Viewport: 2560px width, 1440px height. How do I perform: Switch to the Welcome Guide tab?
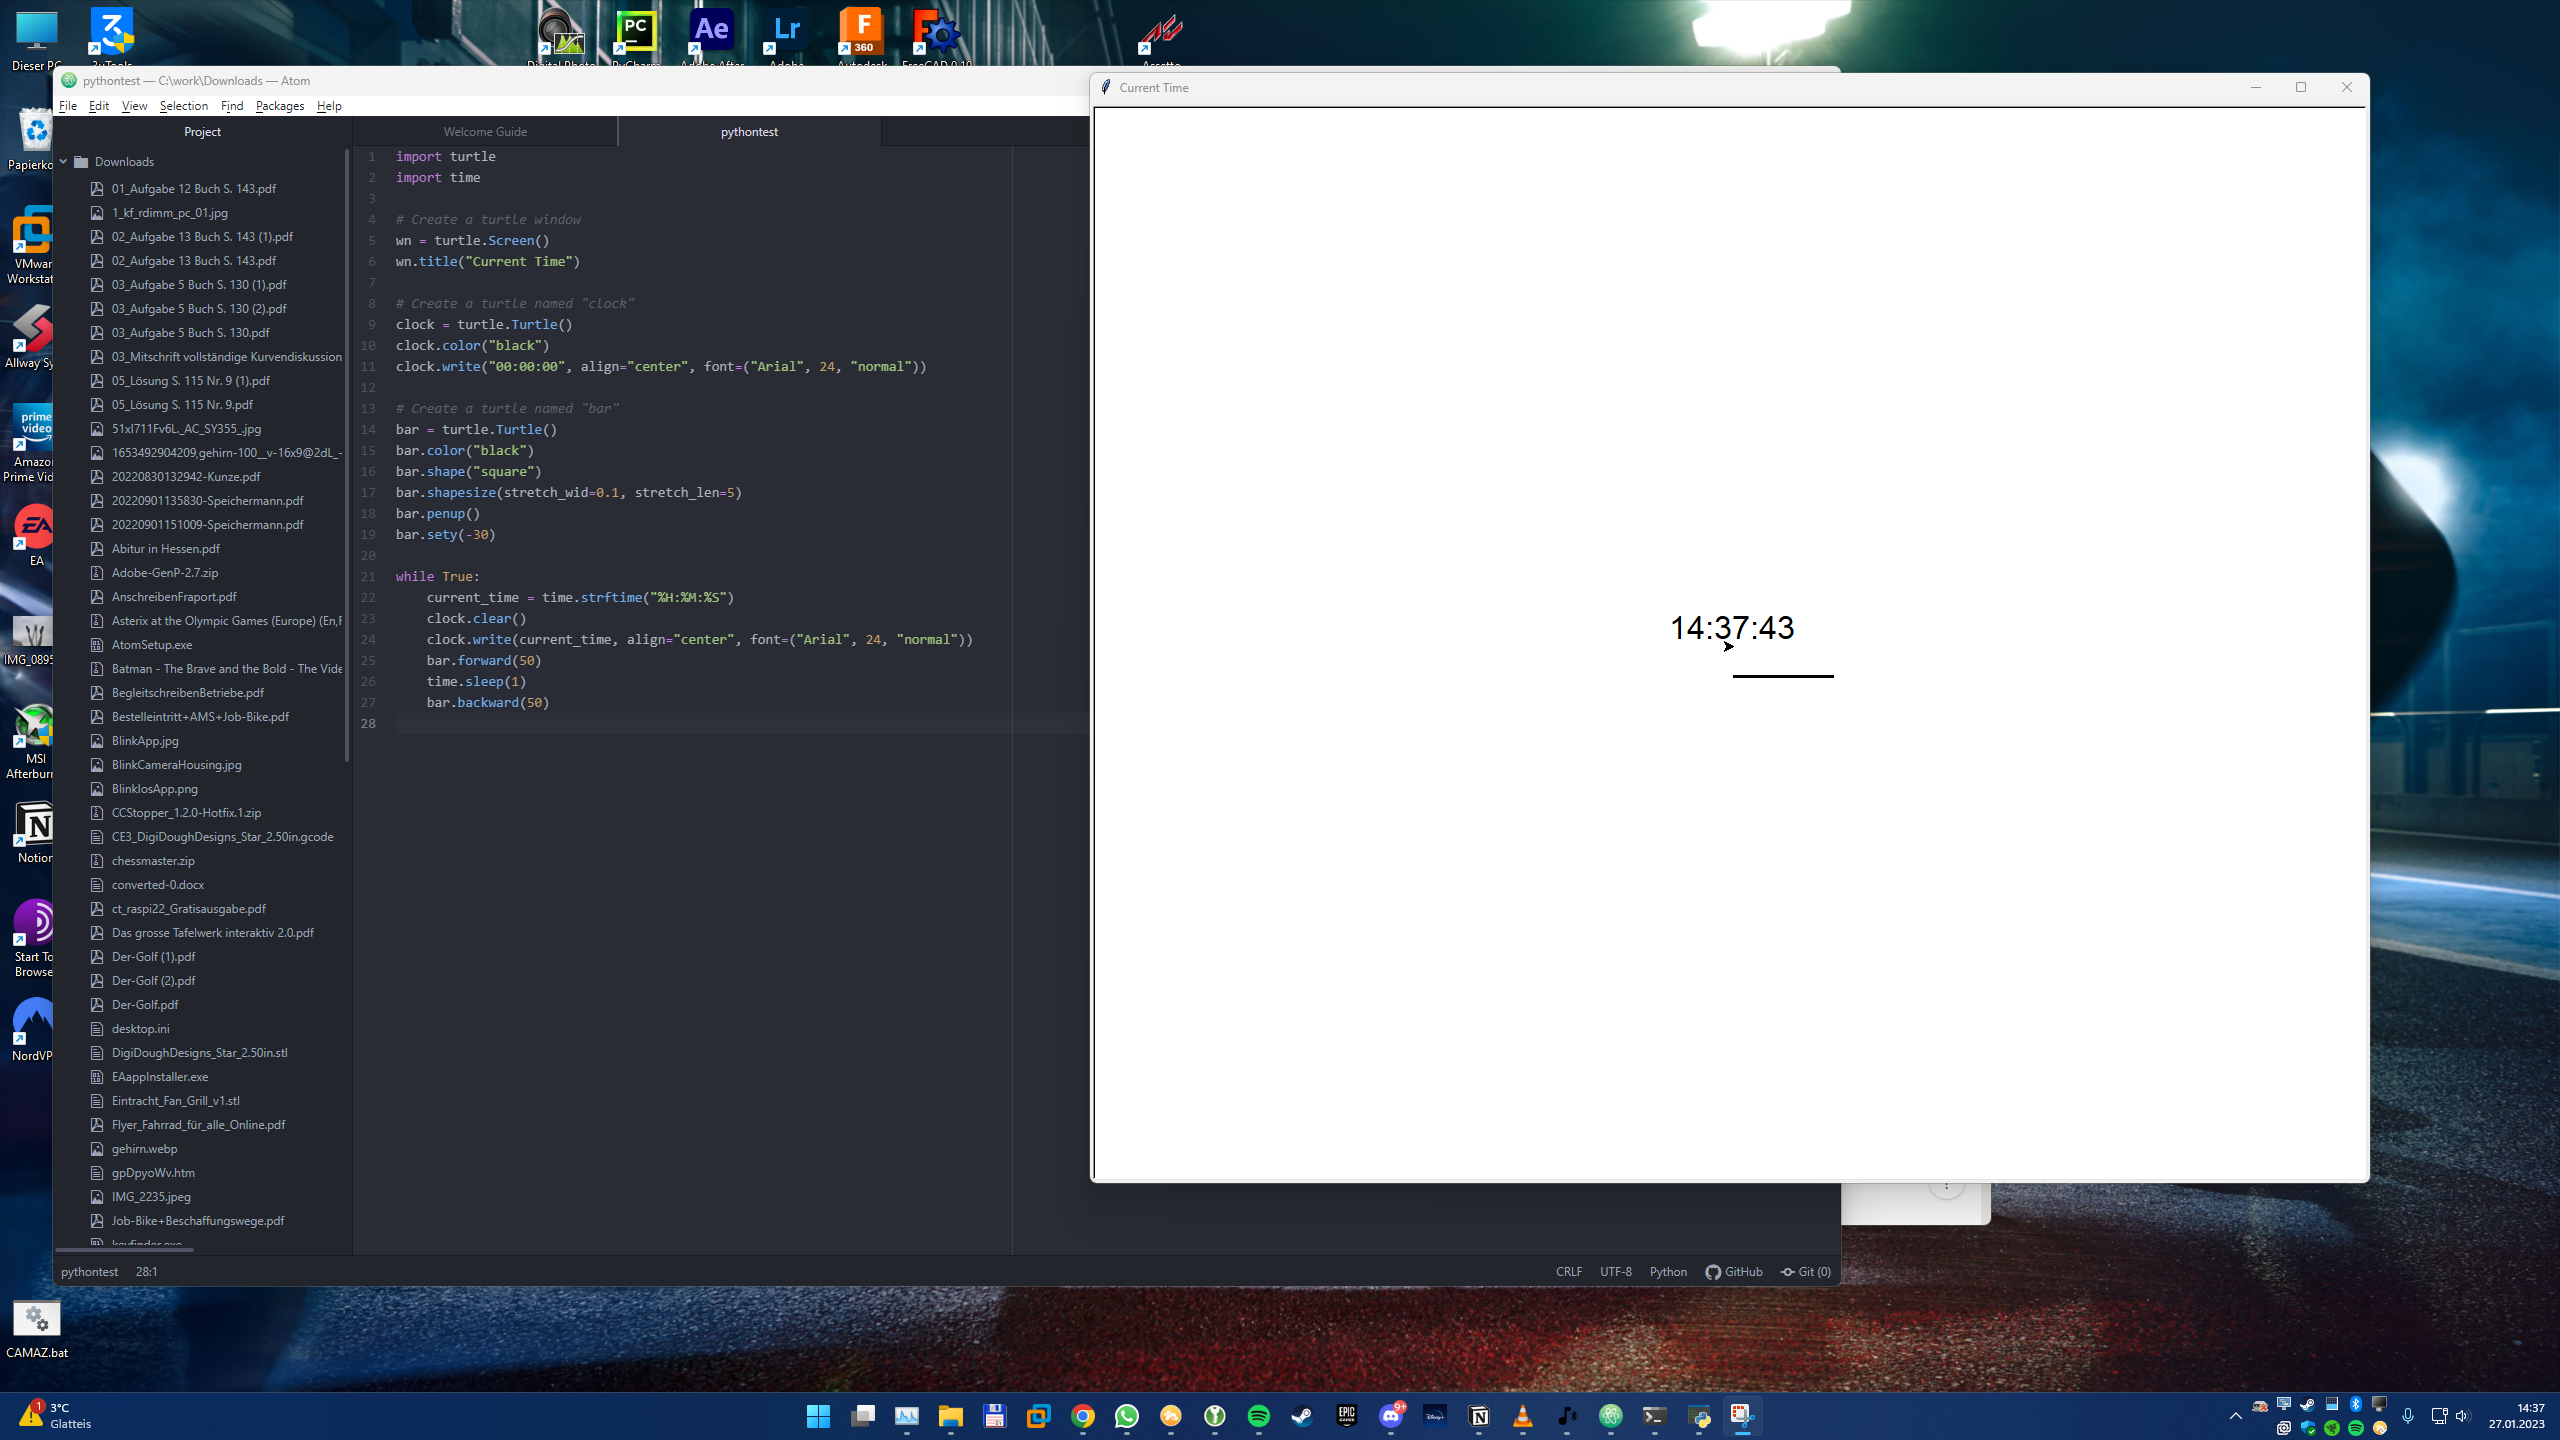pos(485,132)
